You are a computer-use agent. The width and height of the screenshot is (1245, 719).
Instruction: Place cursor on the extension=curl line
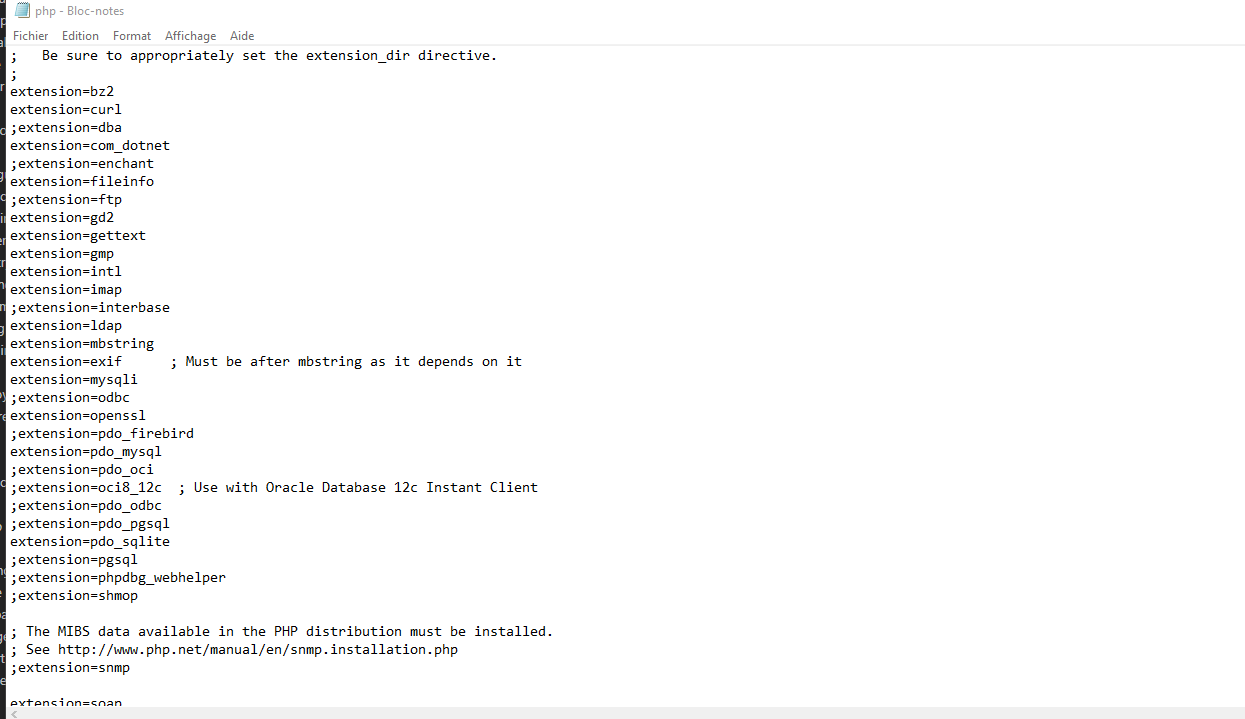[x=66, y=109]
